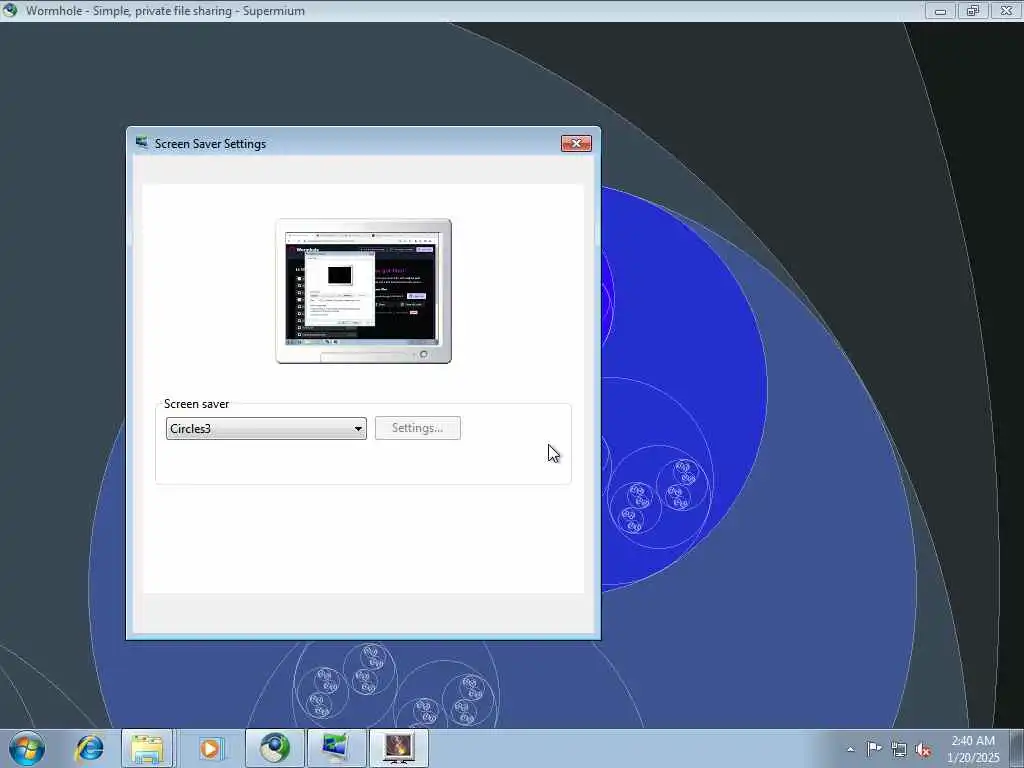Click the monitor preview thumbnail
The height and width of the screenshot is (768, 1024).
363,291
